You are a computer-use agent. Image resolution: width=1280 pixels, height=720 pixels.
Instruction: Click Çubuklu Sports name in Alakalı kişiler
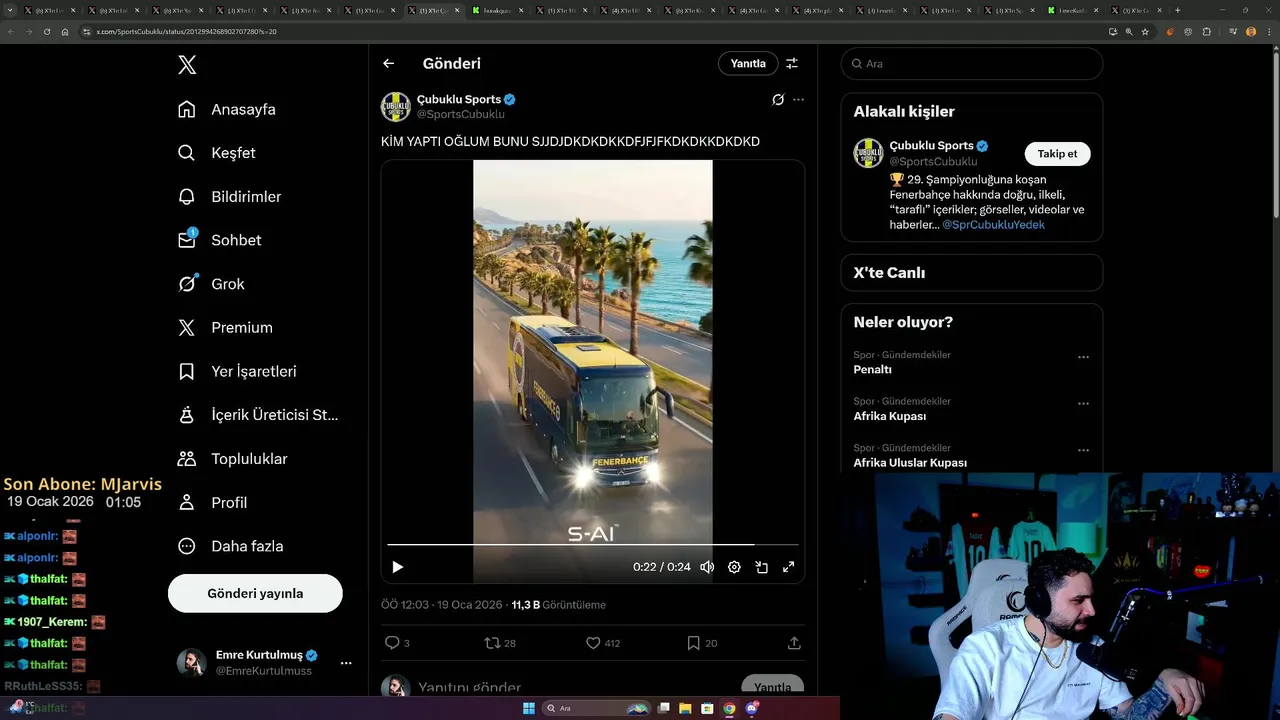931,146
